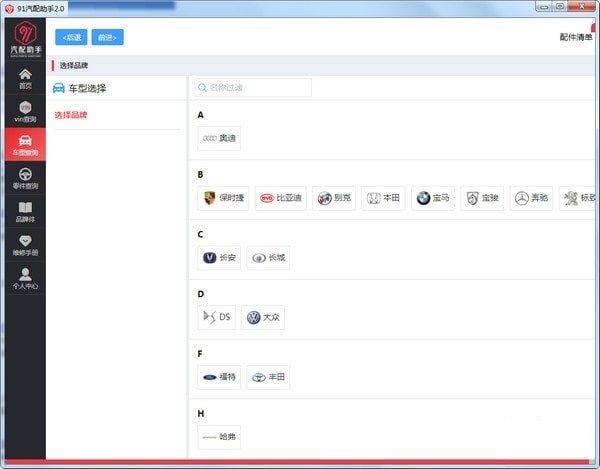Click the letter A section heading
600x469 pixels.
point(201,115)
